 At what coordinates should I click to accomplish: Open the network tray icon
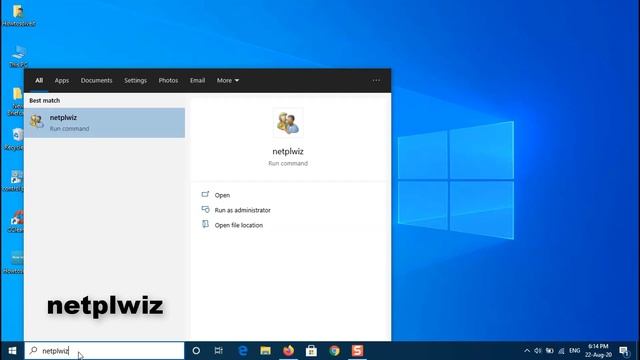click(x=562, y=351)
